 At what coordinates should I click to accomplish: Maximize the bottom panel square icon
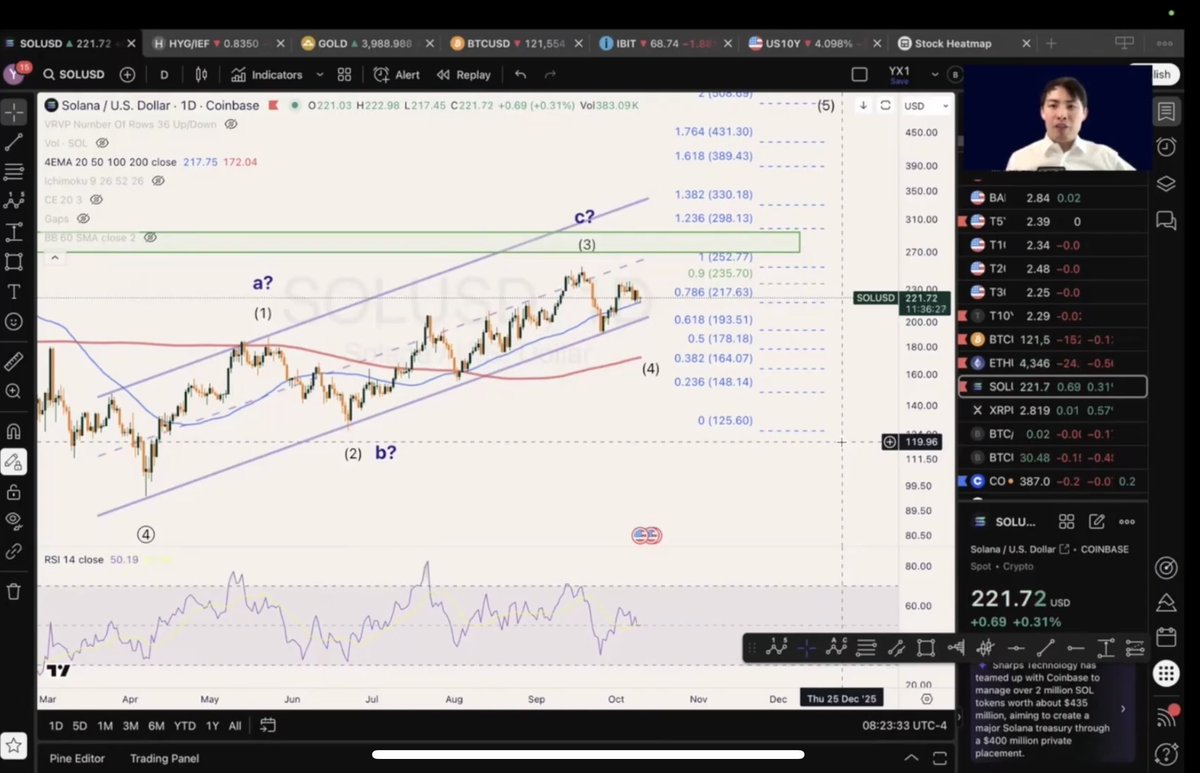939,758
